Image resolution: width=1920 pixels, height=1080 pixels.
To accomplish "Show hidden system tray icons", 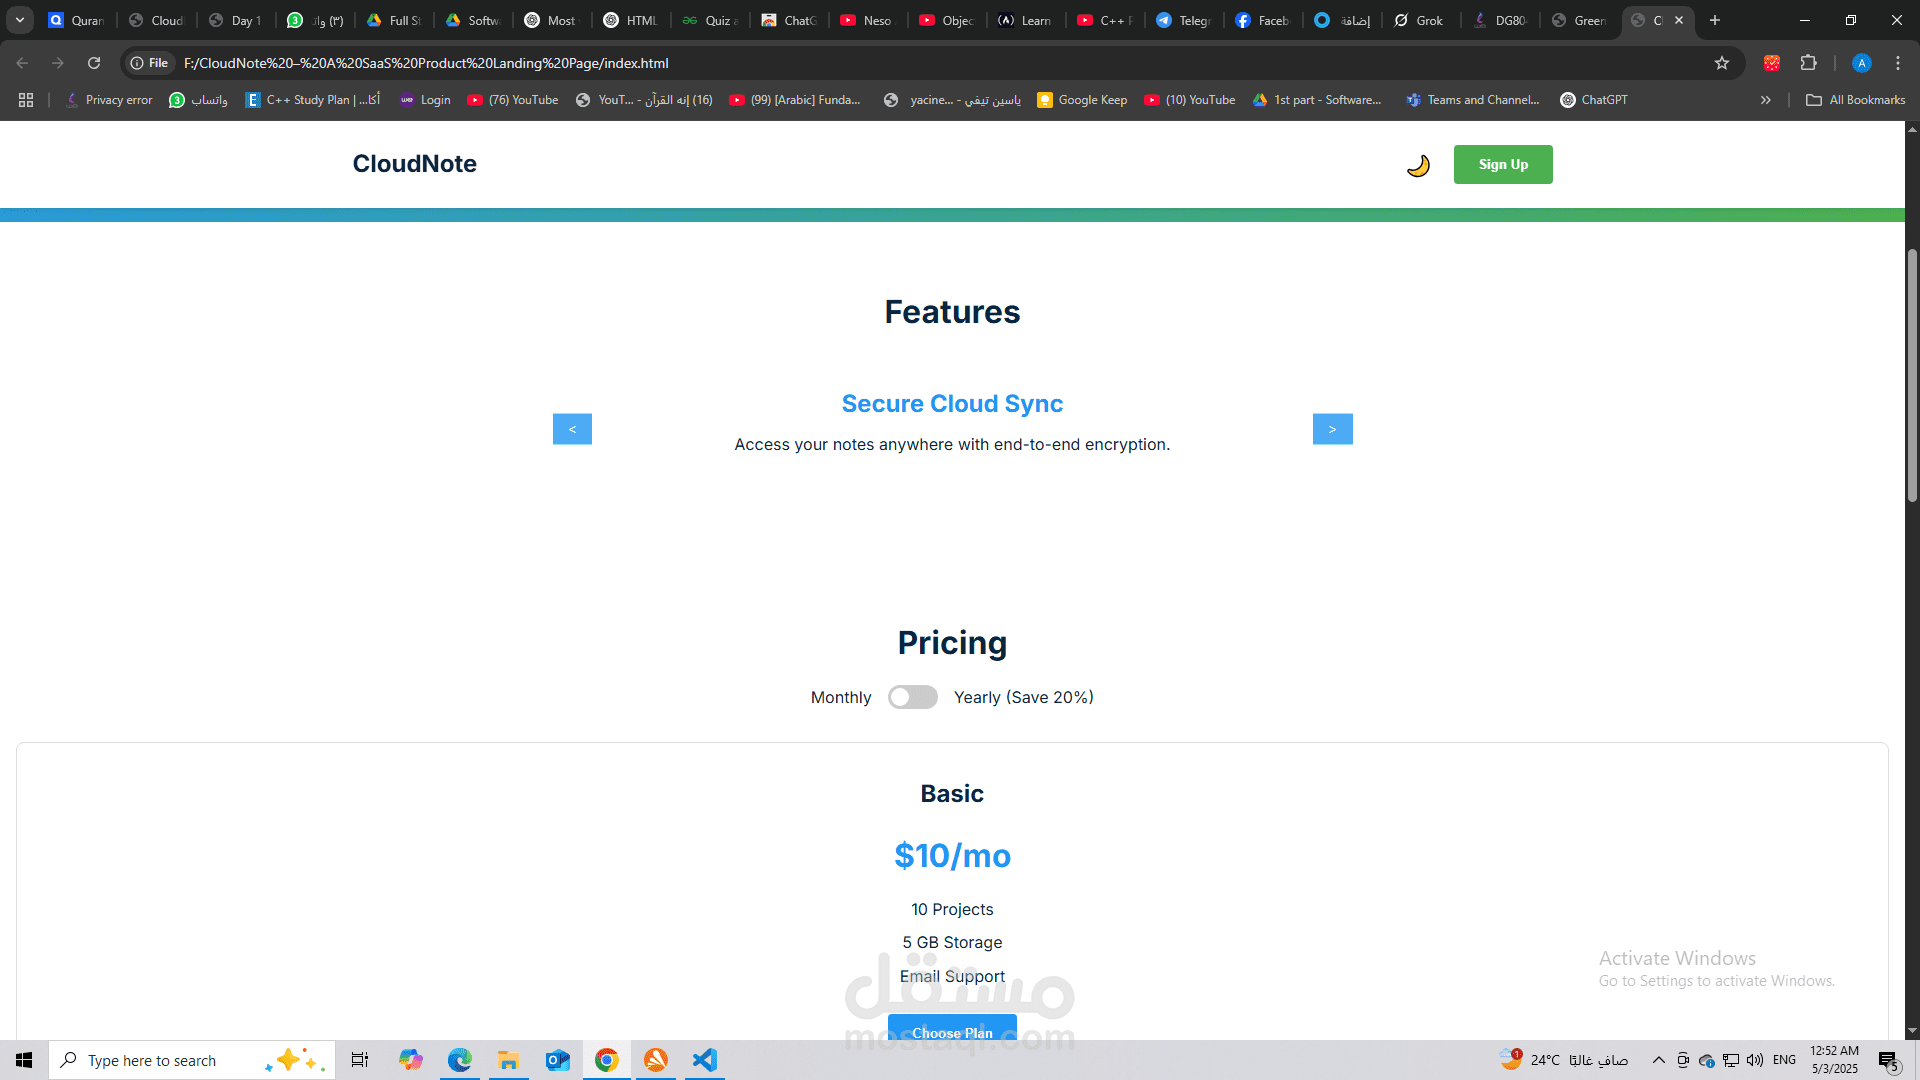I will 1659,1060.
